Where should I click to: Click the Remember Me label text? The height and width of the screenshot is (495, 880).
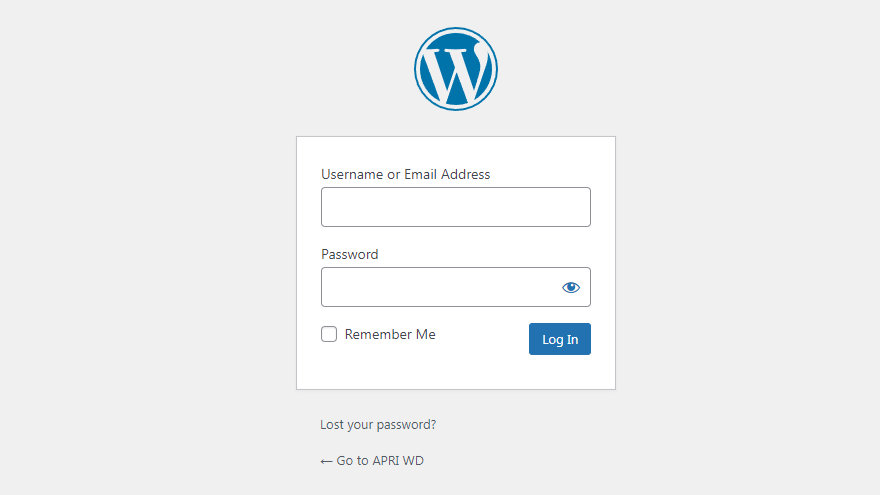390,334
